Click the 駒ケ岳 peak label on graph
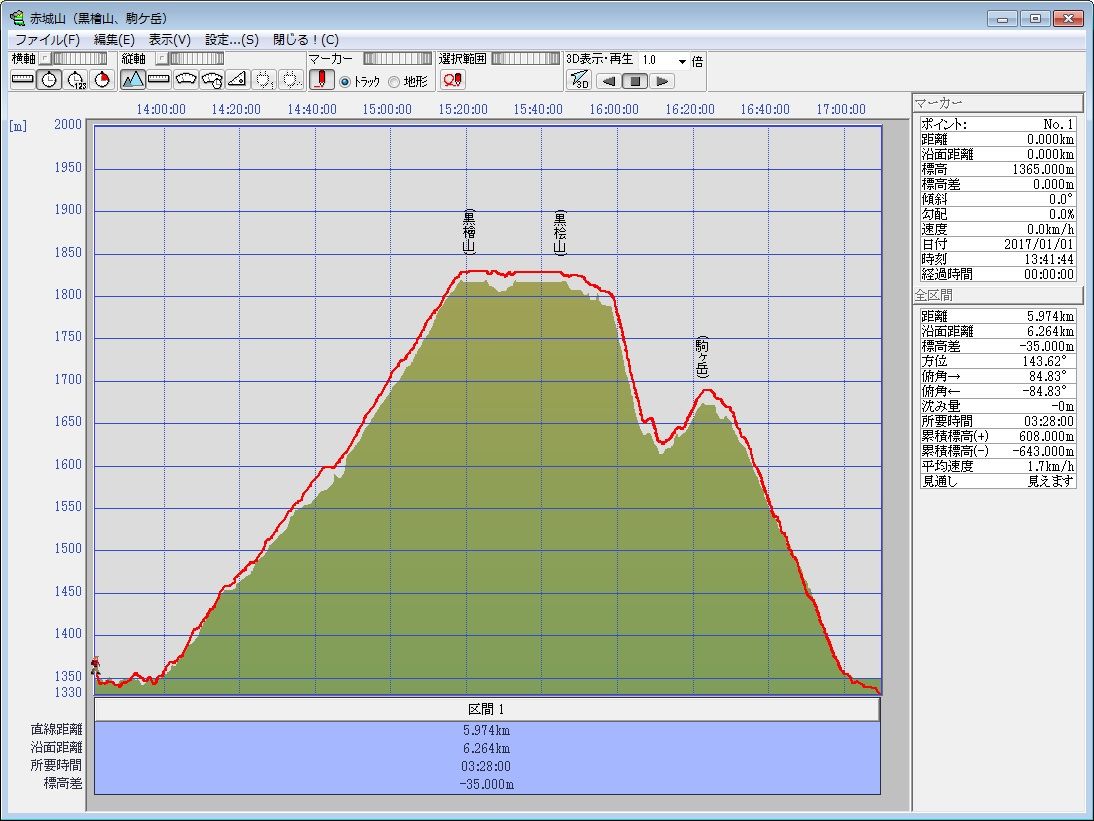 (702, 357)
